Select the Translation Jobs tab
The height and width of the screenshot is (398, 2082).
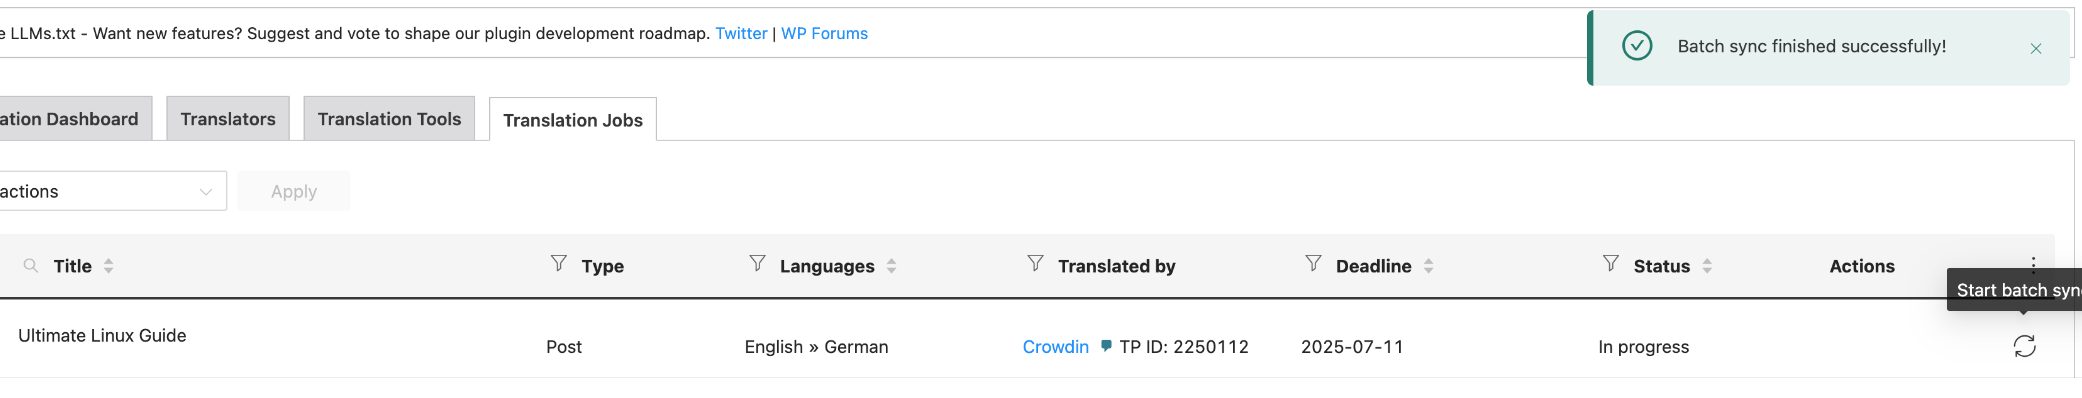click(573, 120)
